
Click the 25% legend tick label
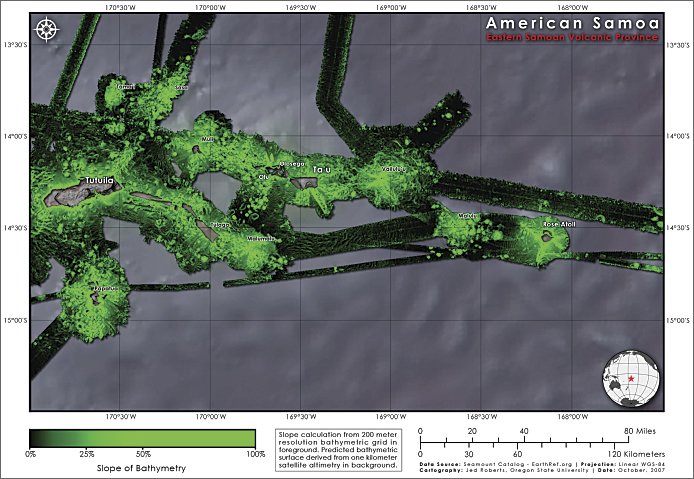[x=87, y=454]
